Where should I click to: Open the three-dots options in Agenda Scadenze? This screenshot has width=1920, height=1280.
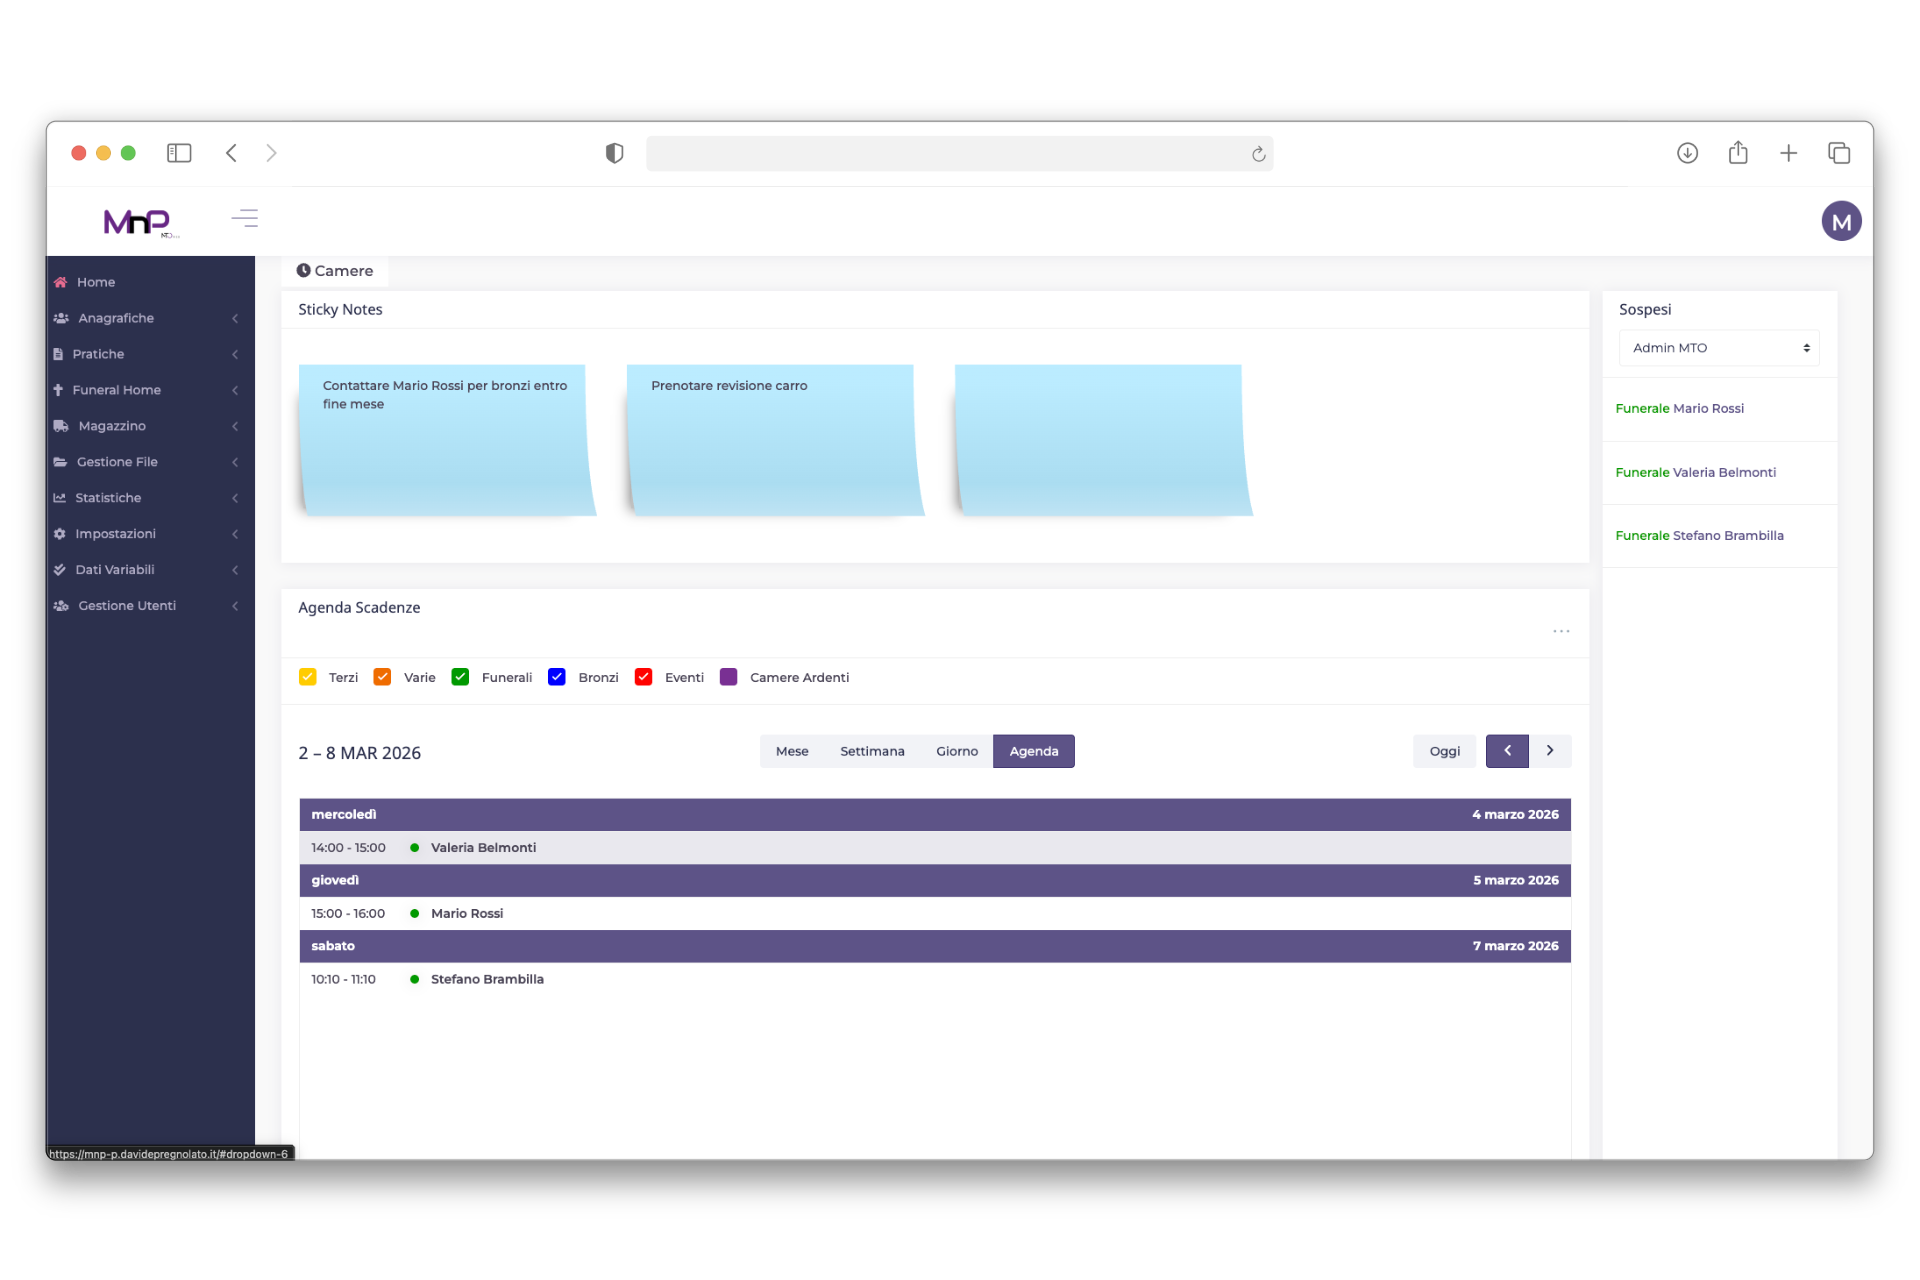[x=1561, y=631]
